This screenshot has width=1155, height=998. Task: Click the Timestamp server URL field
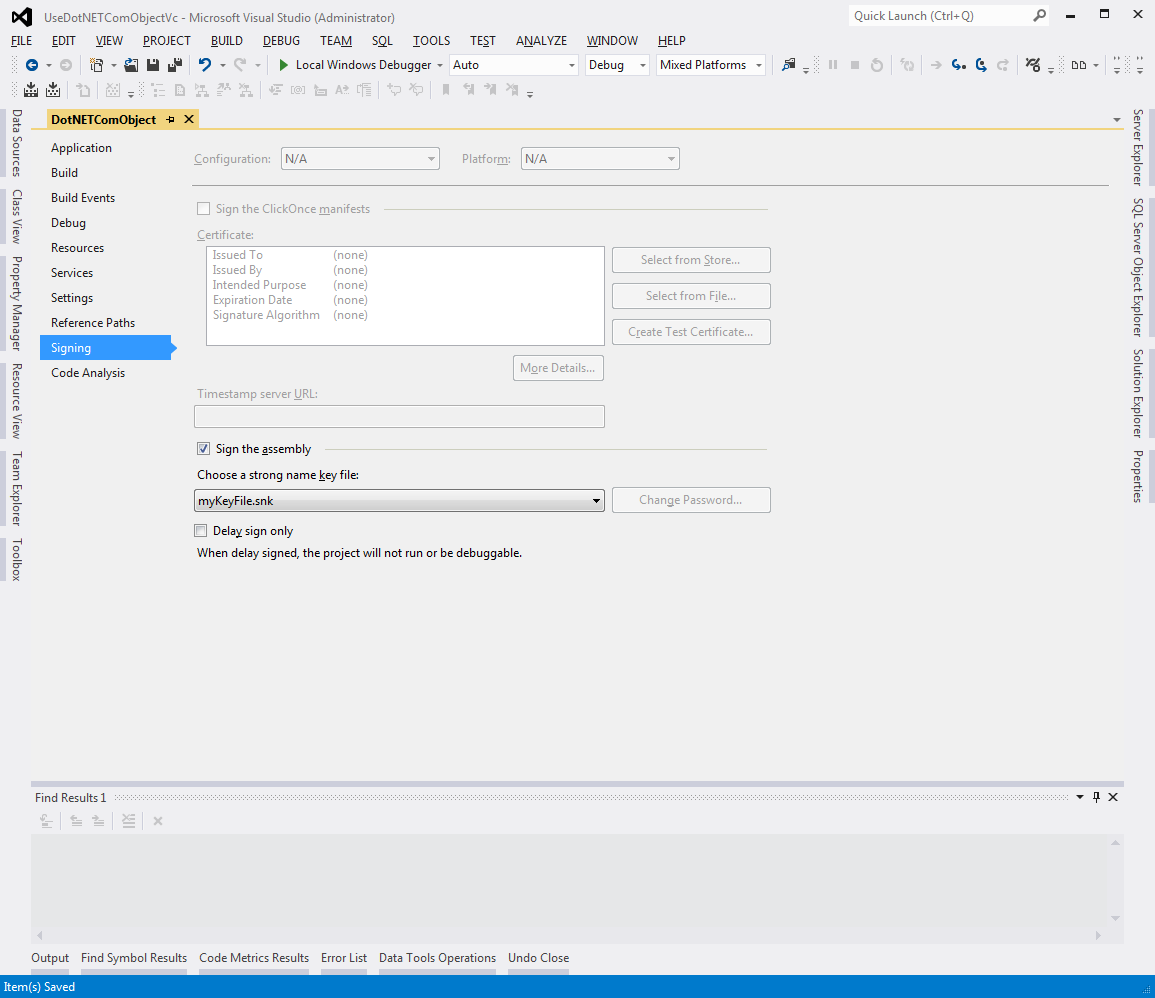click(x=399, y=417)
